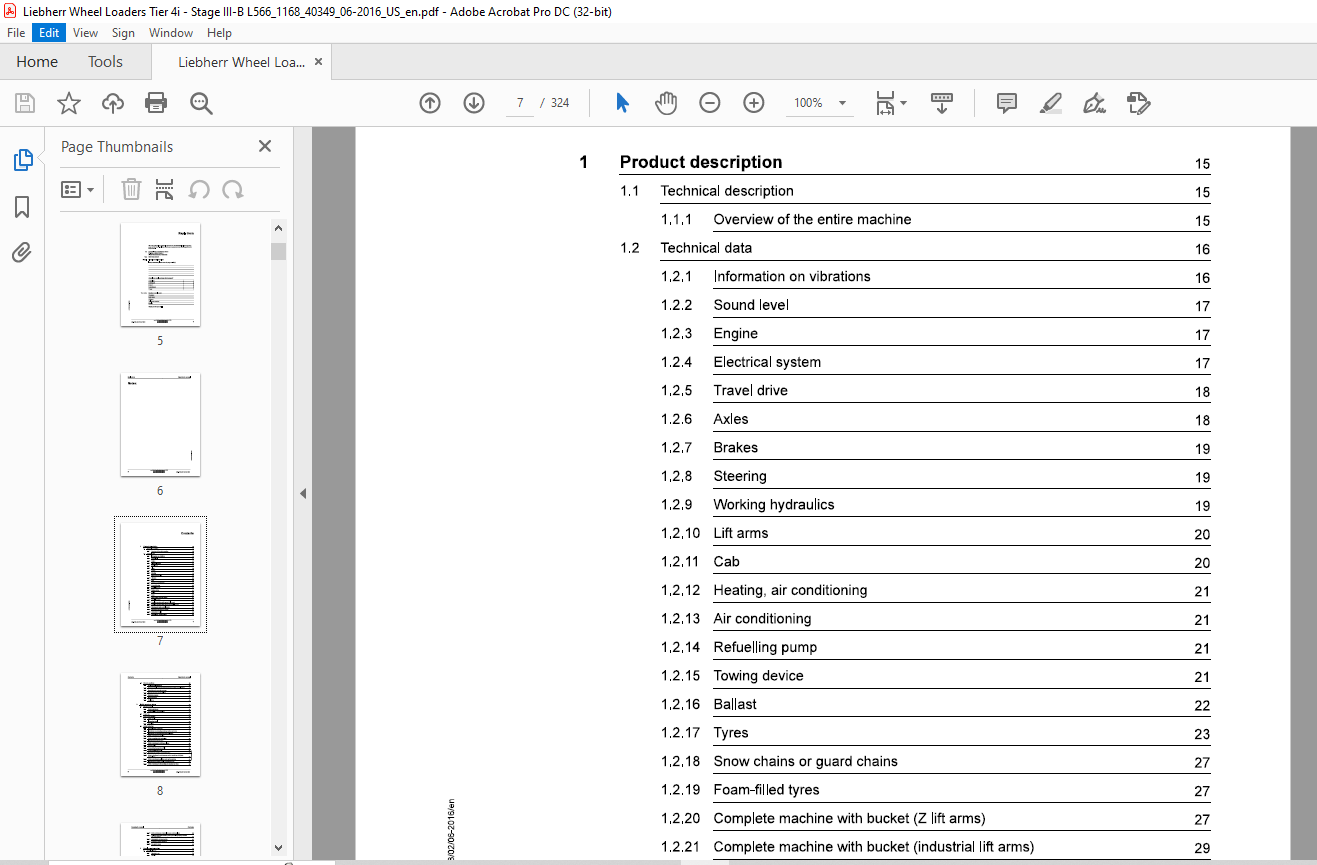Open 'Overview of the entire machine' entry
The height and width of the screenshot is (865, 1317).
coord(812,219)
